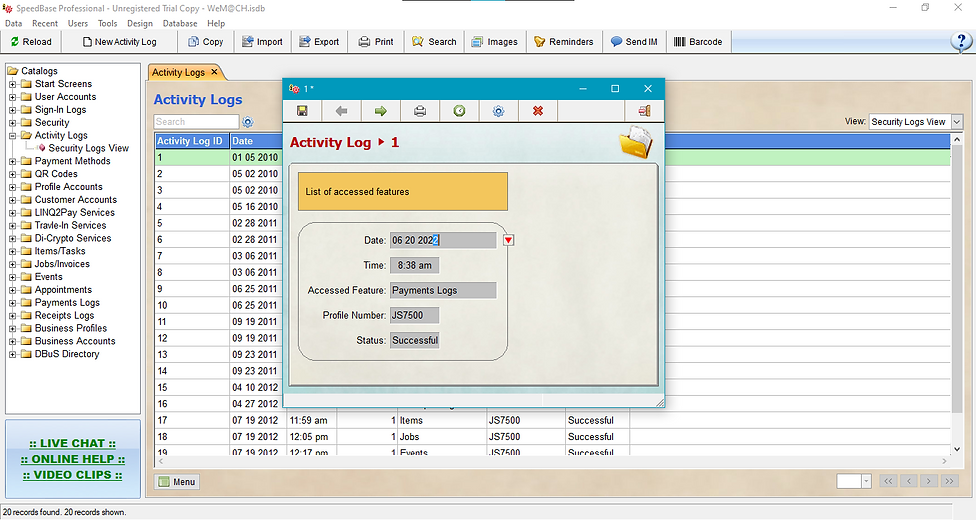This screenshot has height=520, width=976.
Task: Click the table scrollbar down arrow
Action: [x=957, y=449]
